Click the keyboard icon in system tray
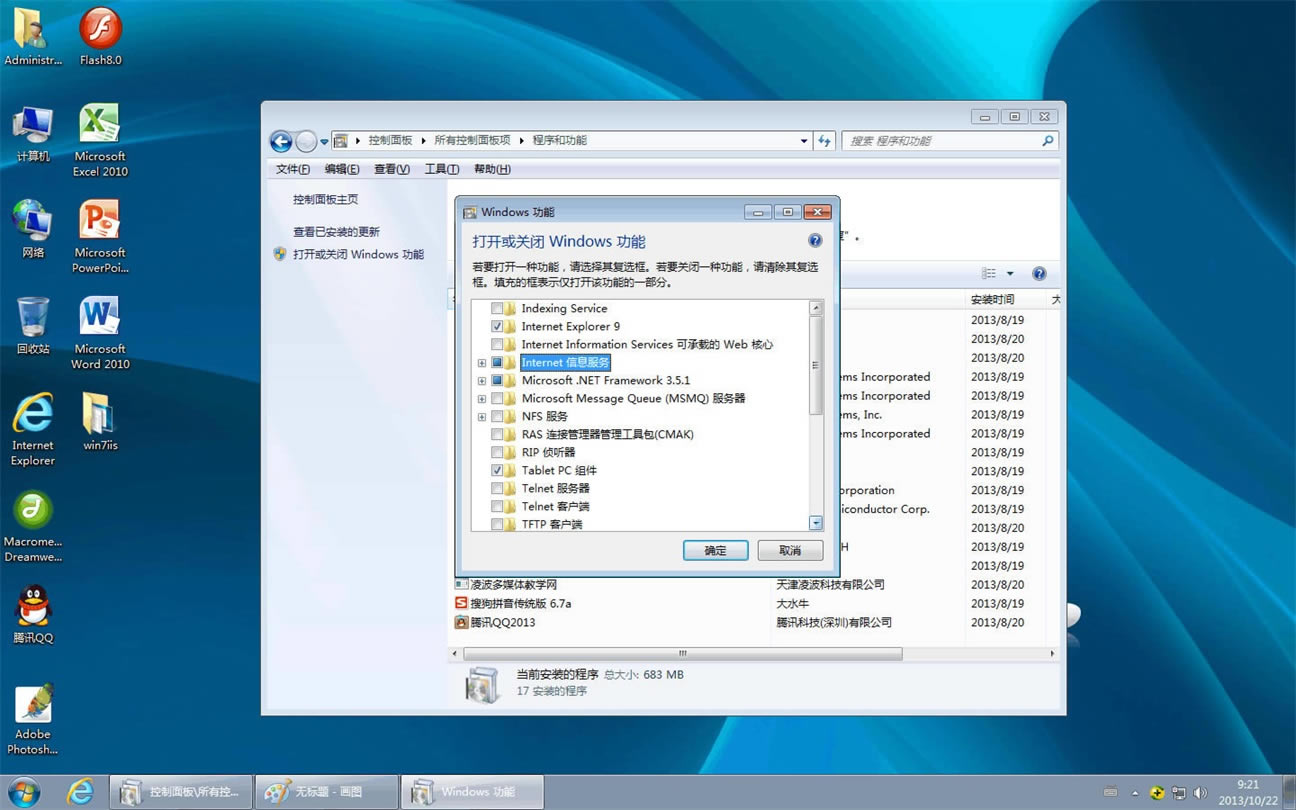The height and width of the screenshot is (810, 1296). [x=1111, y=793]
